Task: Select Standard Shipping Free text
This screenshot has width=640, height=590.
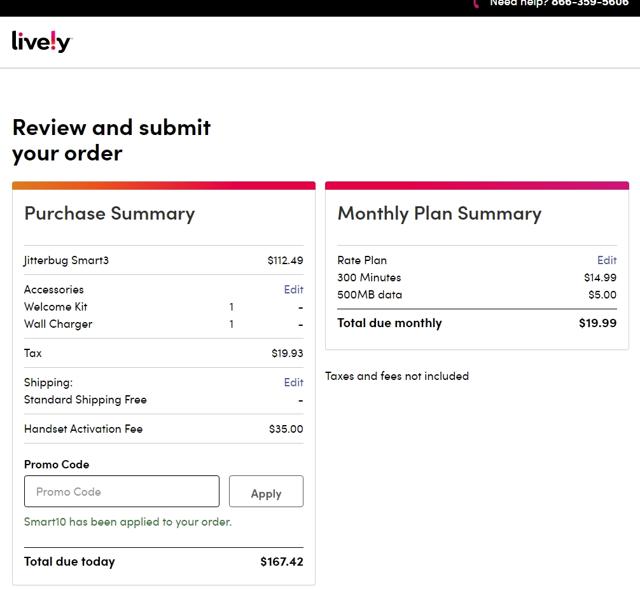Action: (85, 400)
